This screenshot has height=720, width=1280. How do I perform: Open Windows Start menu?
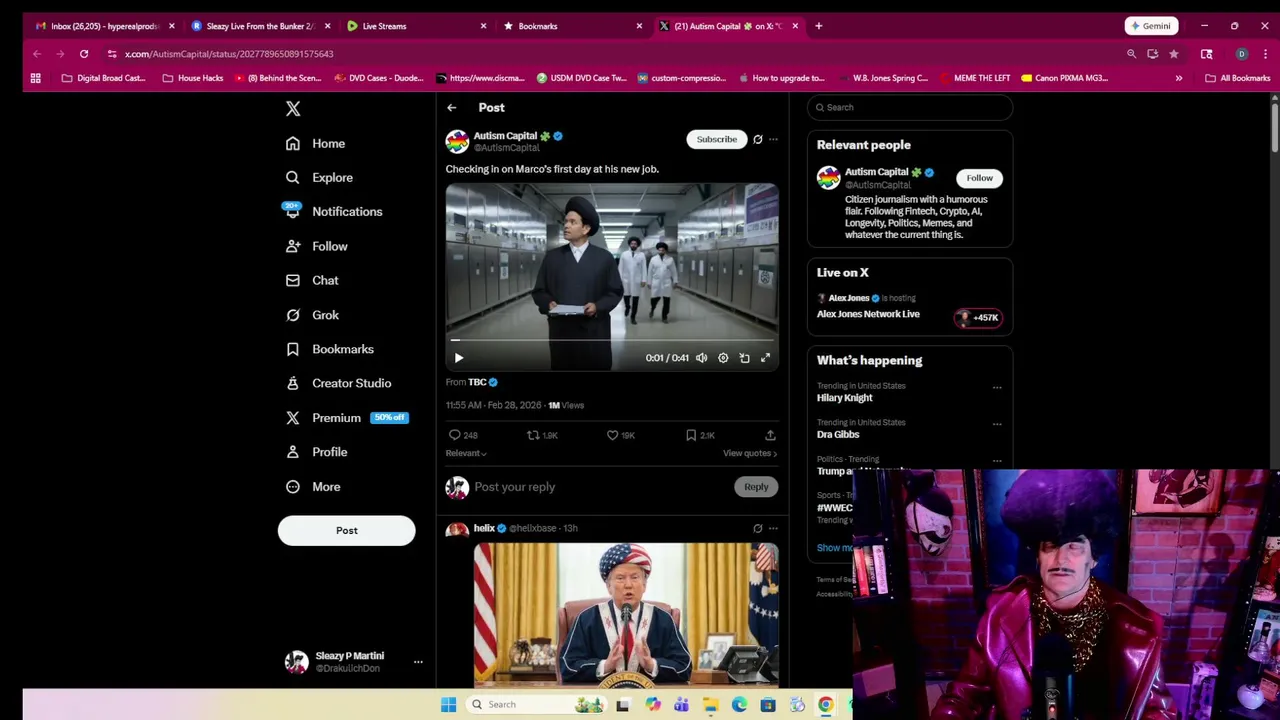click(449, 705)
